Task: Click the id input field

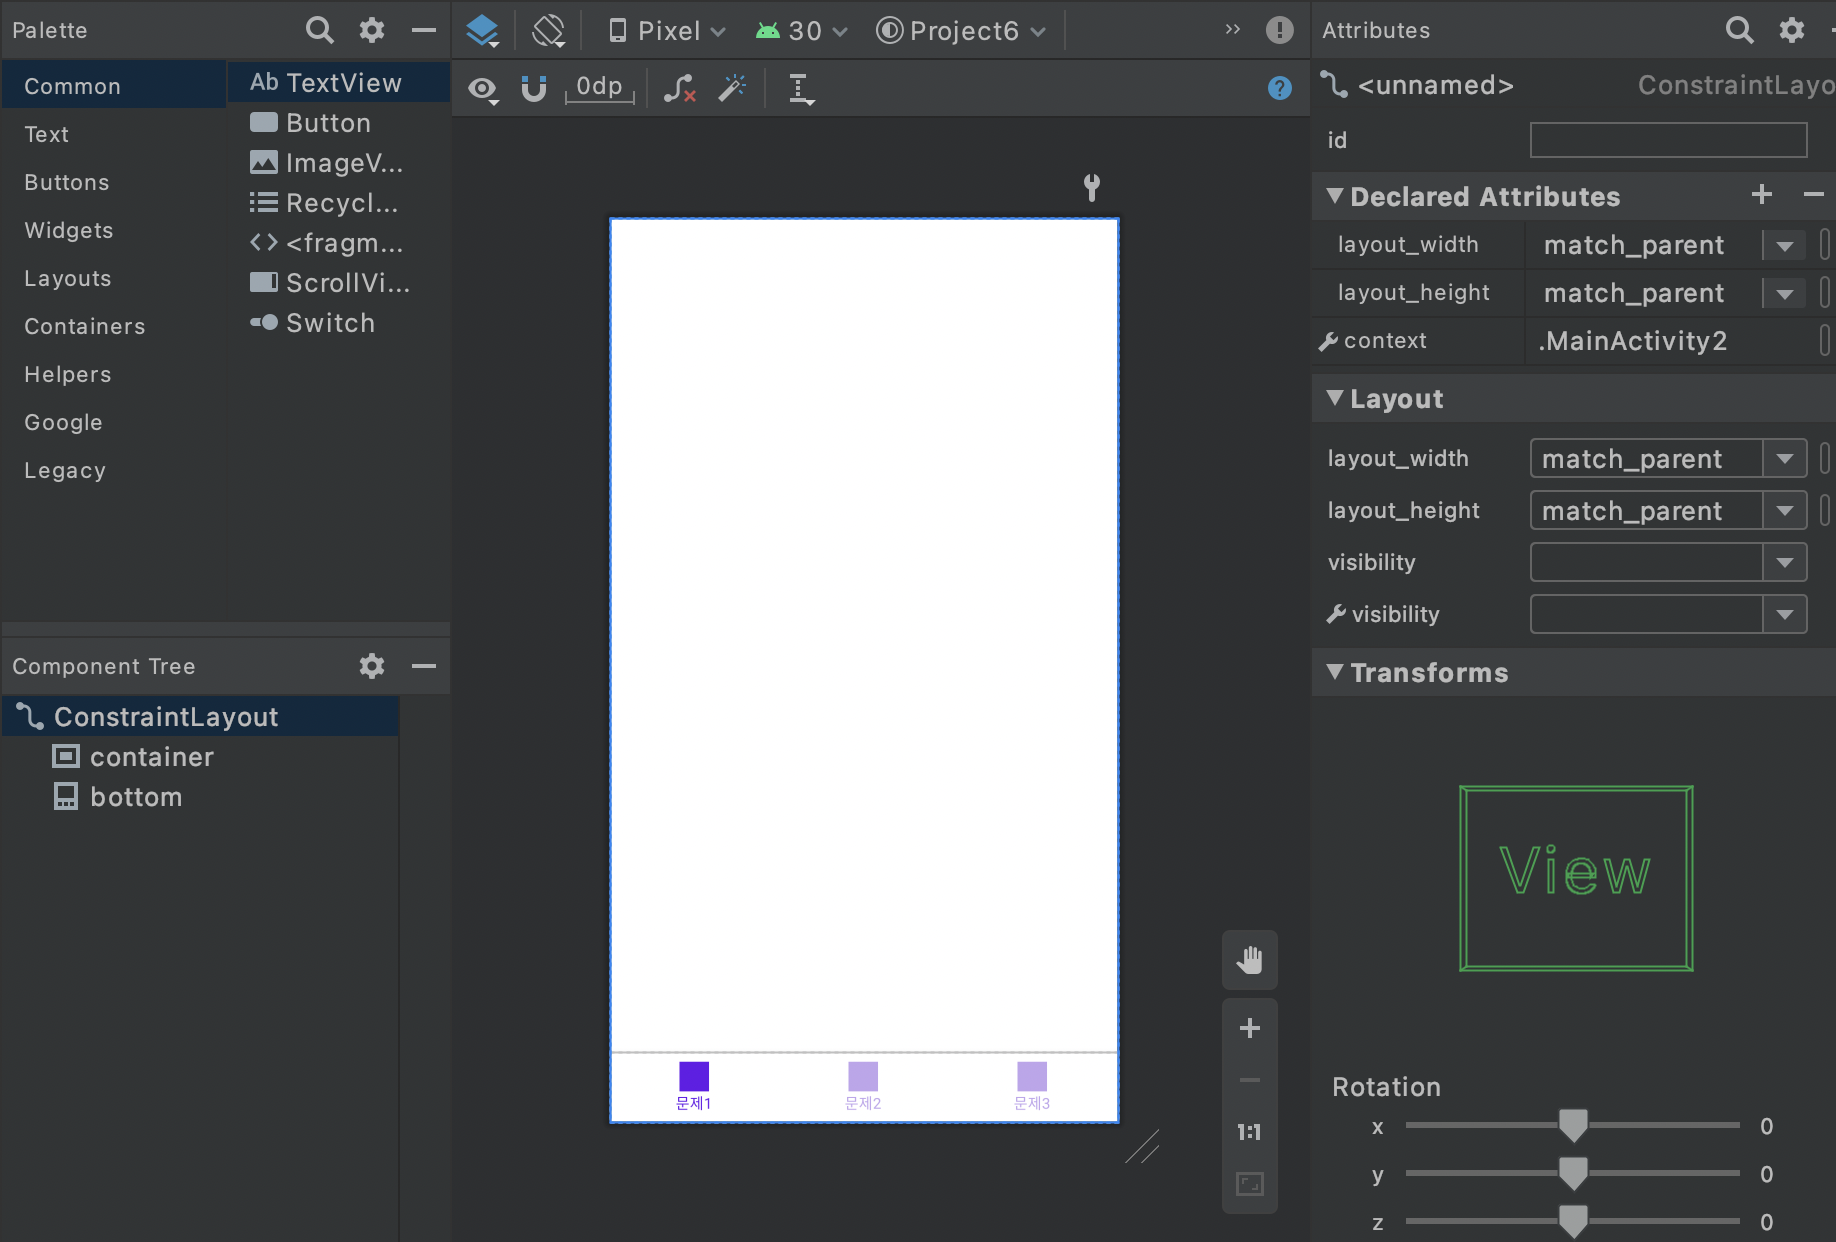Action: (x=1668, y=140)
